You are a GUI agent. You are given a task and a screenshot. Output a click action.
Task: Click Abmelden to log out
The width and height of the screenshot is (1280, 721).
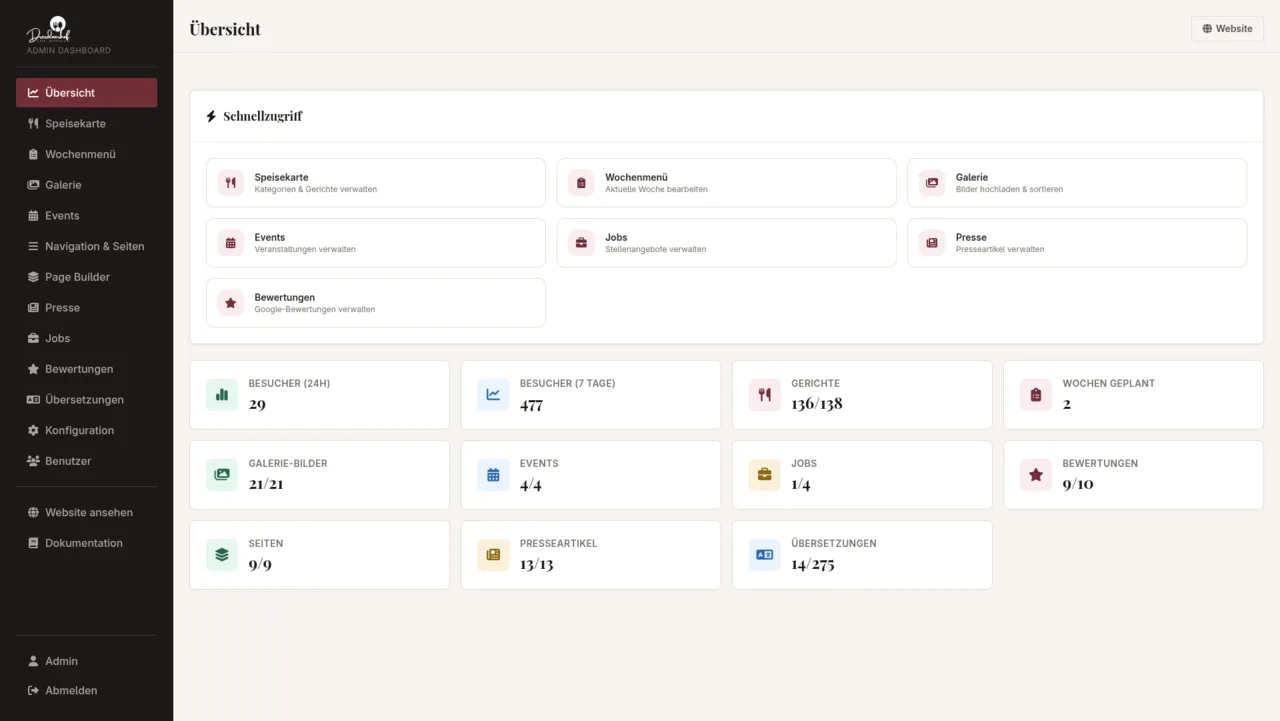86,691
